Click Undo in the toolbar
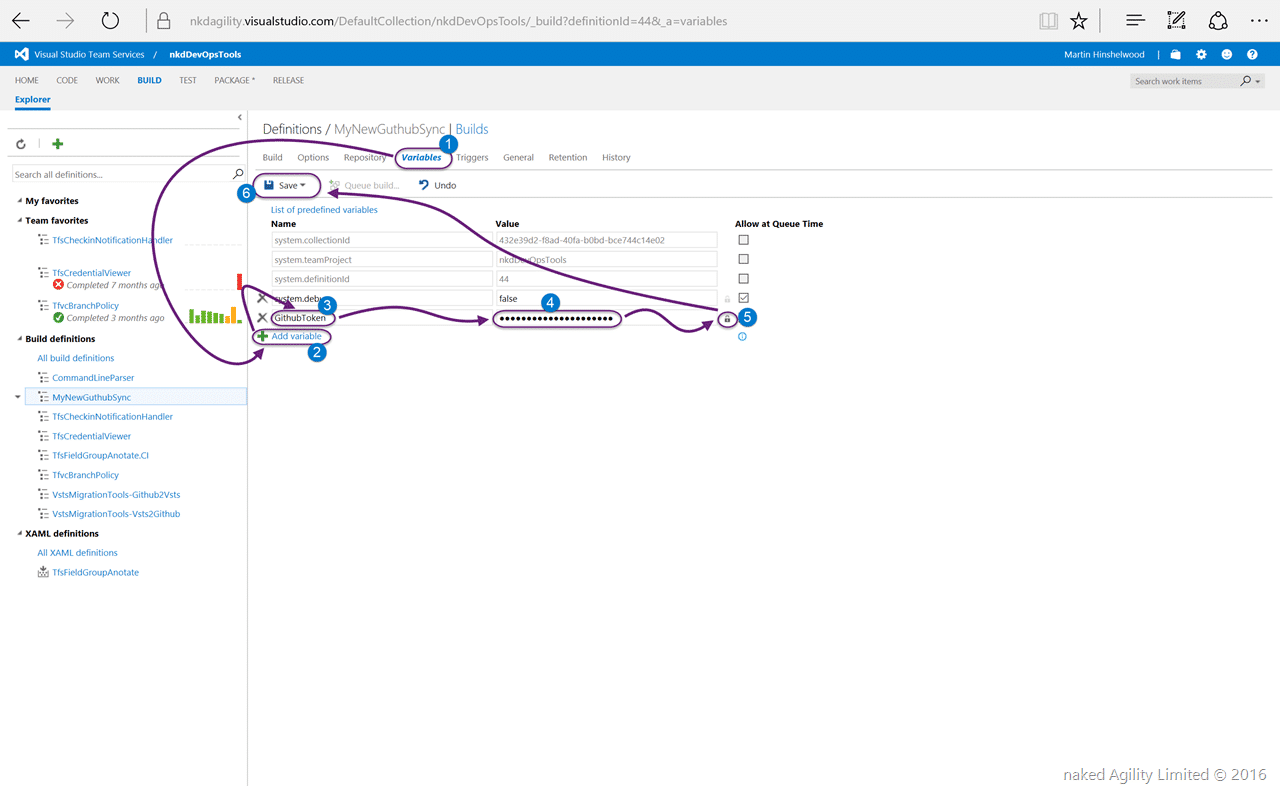 pyautogui.click(x=438, y=185)
